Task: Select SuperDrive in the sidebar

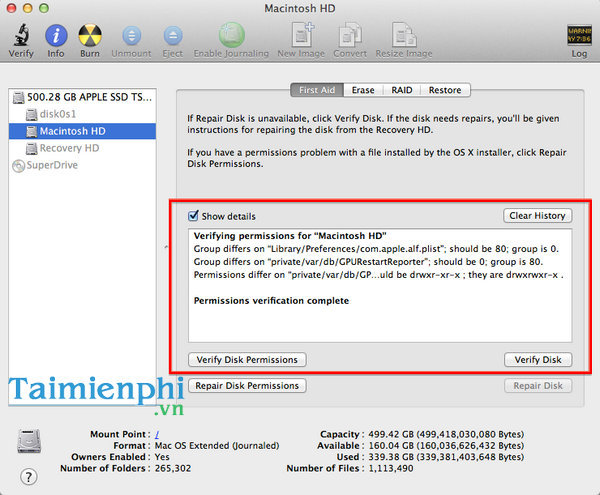Action: click(82, 165)
